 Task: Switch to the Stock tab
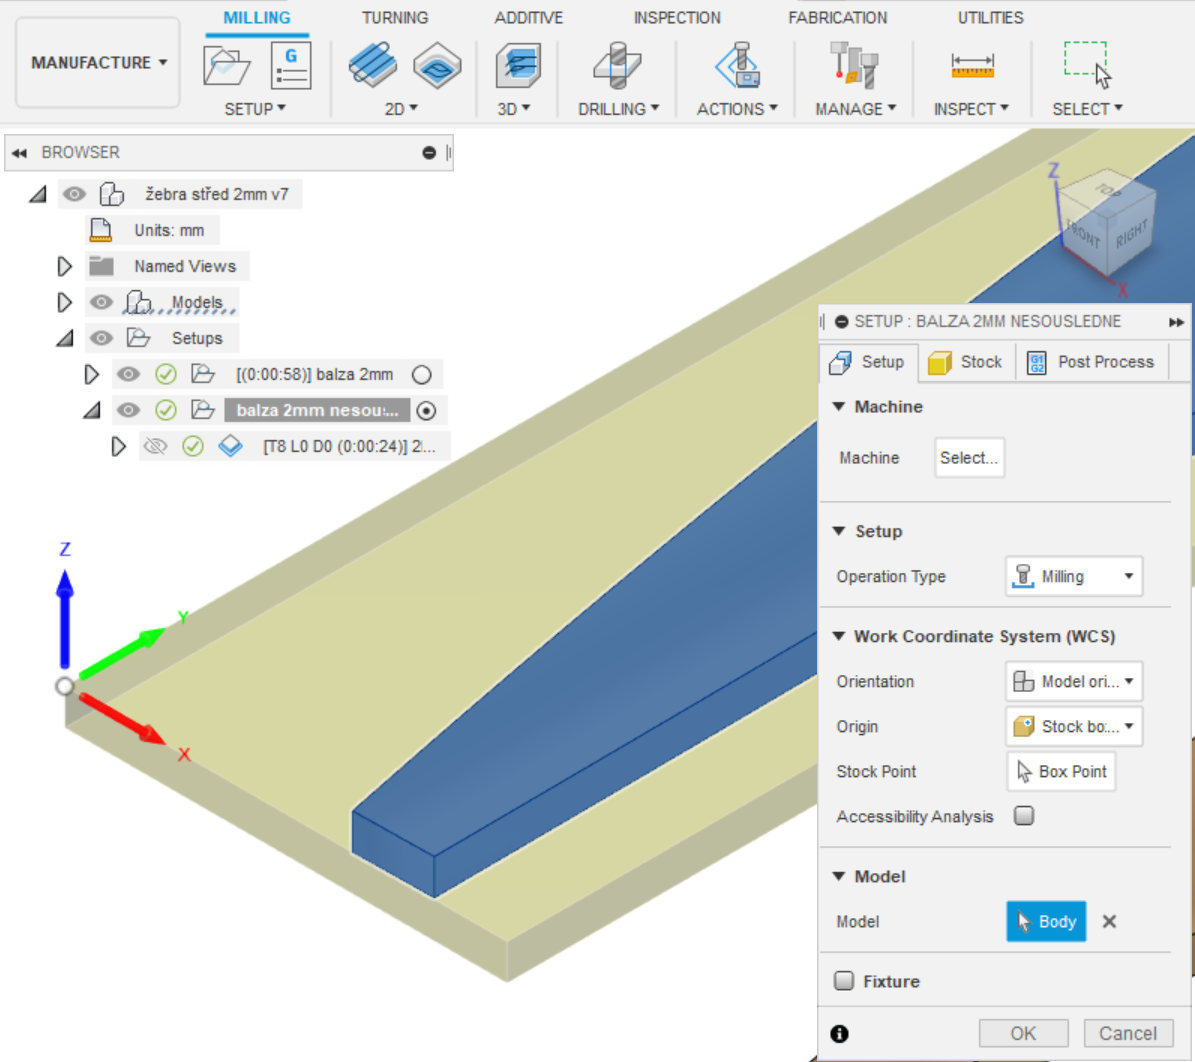(966, 362)
